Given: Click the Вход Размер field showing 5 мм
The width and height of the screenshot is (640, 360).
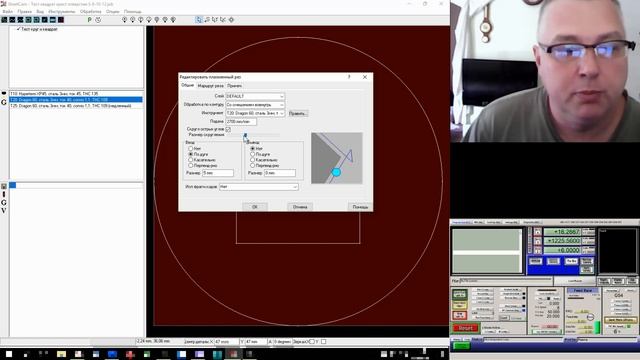Looking at the screenshot, I should coord(218,173).
